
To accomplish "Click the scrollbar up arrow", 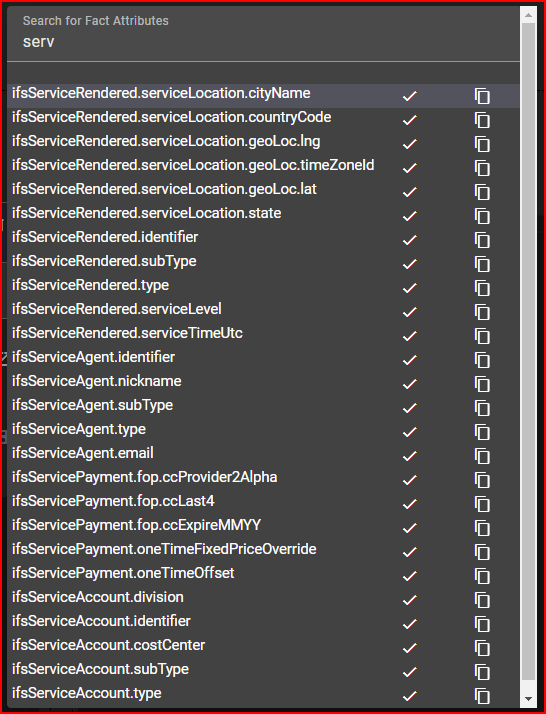I will (x=528, y=15).
